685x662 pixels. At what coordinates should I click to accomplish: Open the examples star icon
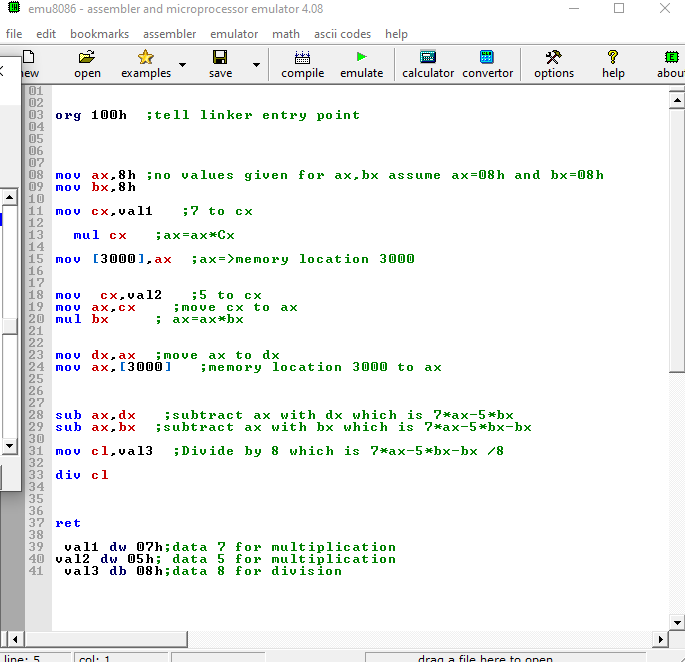click(145, 57)
